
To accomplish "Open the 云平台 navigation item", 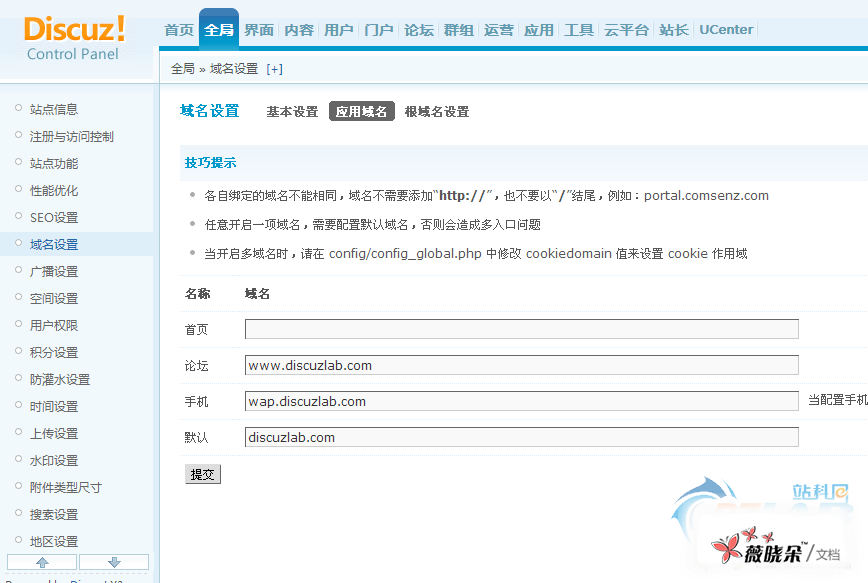I will point(626,30).
